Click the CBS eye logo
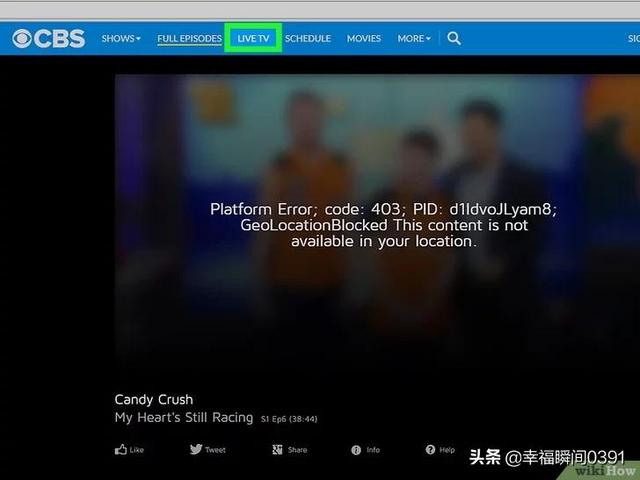 (x=22, y=39)
